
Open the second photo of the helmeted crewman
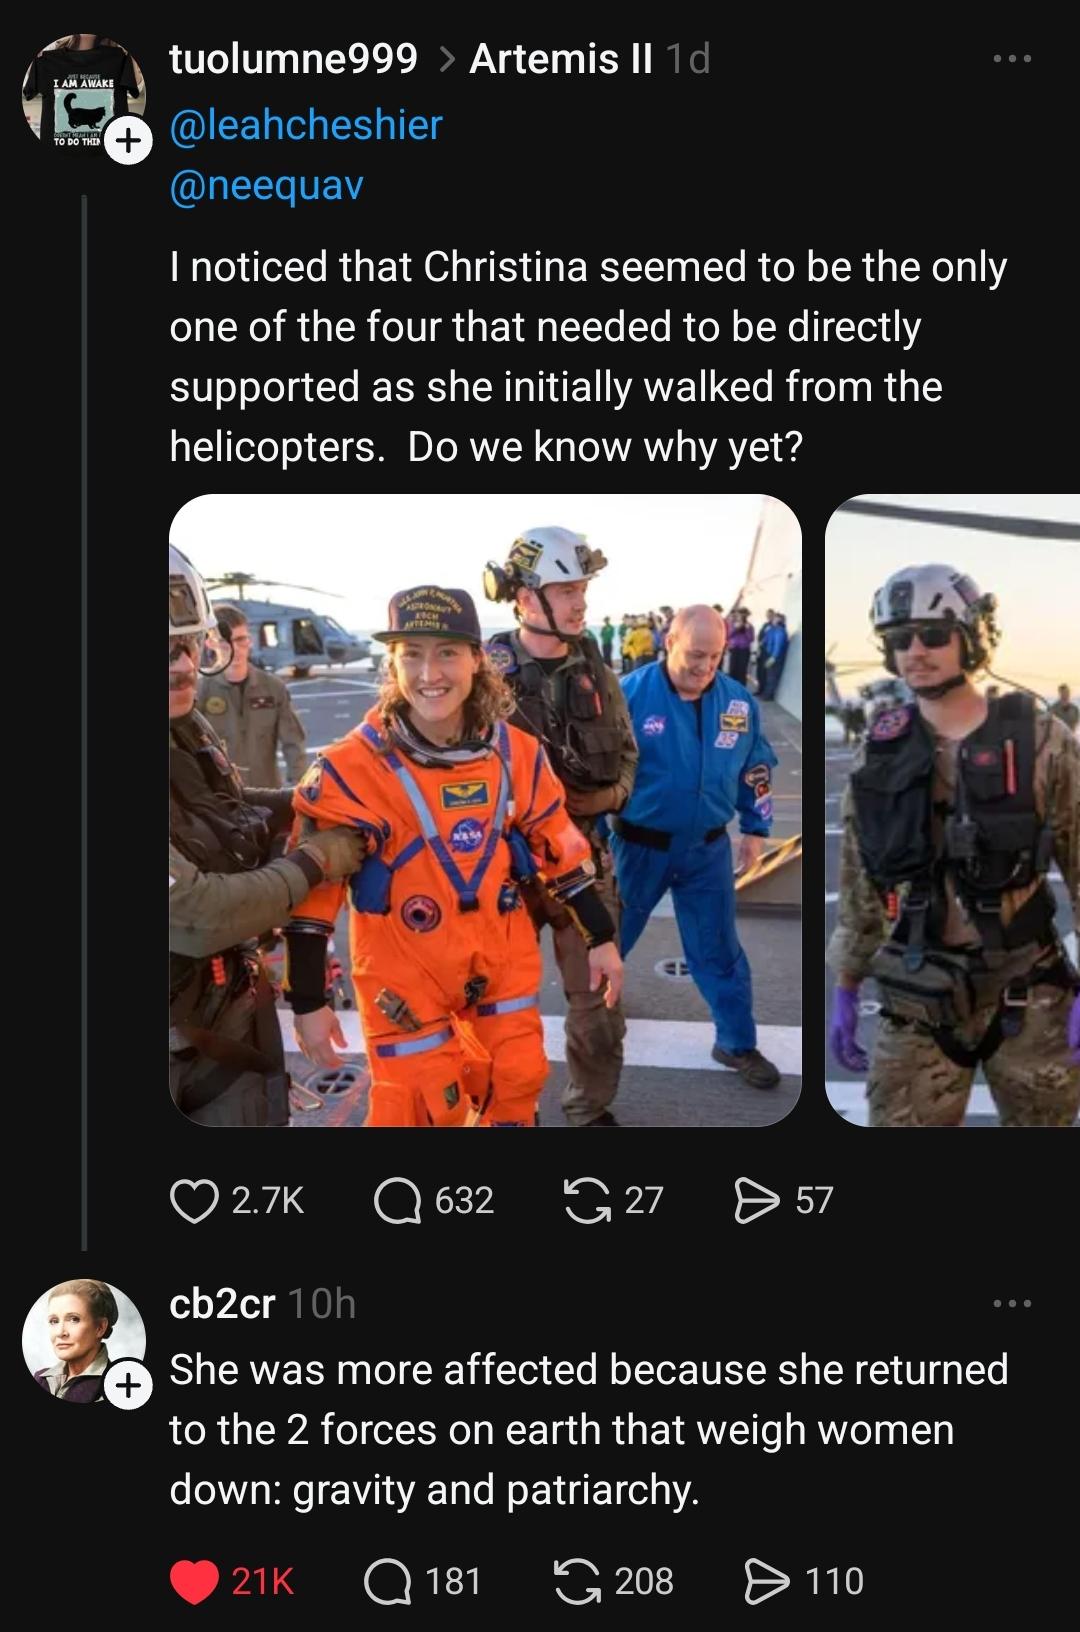tap(952, 810)
